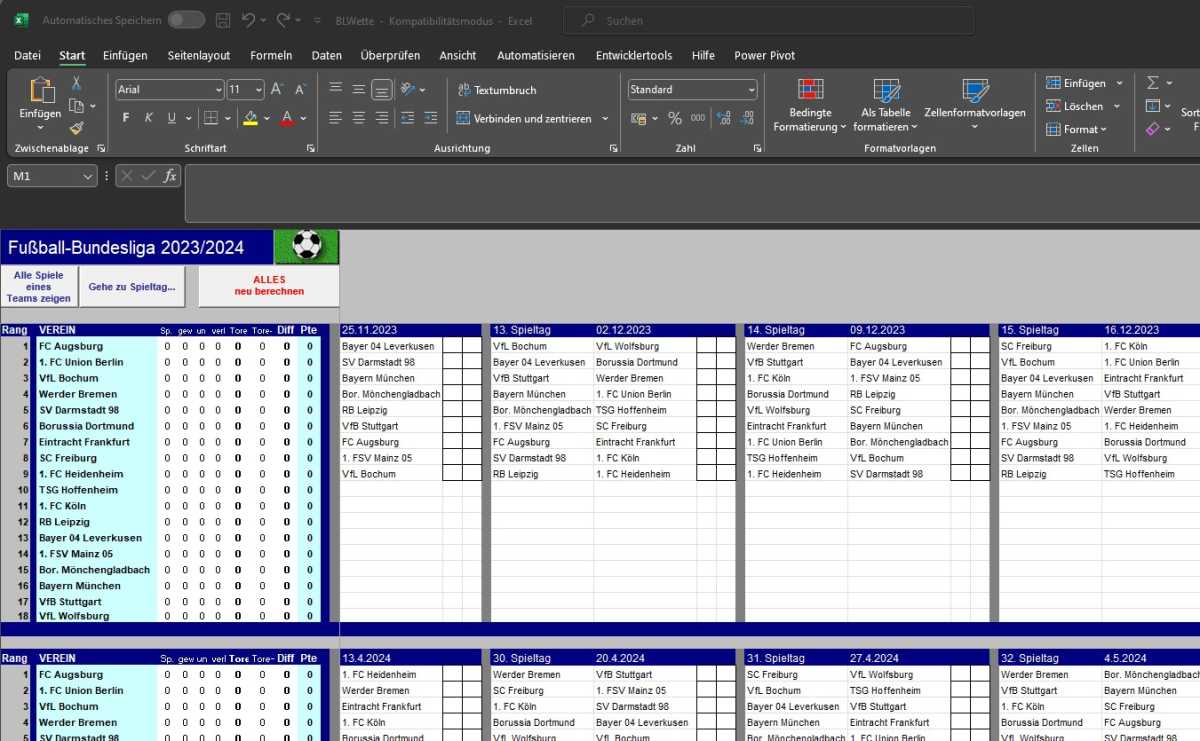Decrease font size with small A
The height and width of the screenshot is (741, 1200).
299,90
